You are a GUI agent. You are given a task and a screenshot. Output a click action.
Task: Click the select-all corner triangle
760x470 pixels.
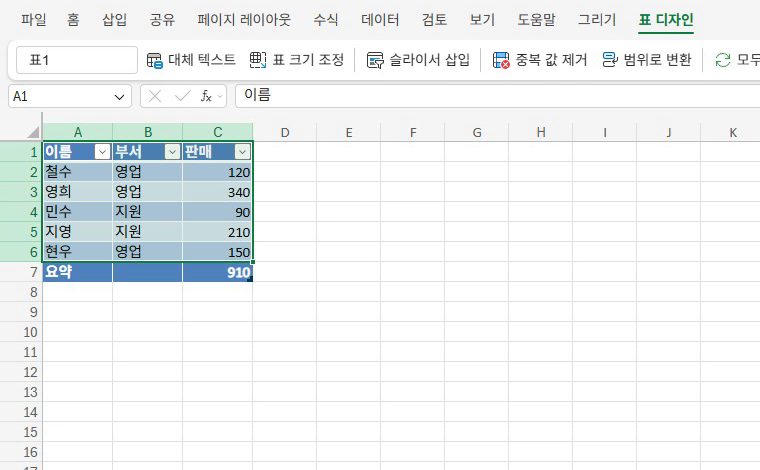click(33, 132)
